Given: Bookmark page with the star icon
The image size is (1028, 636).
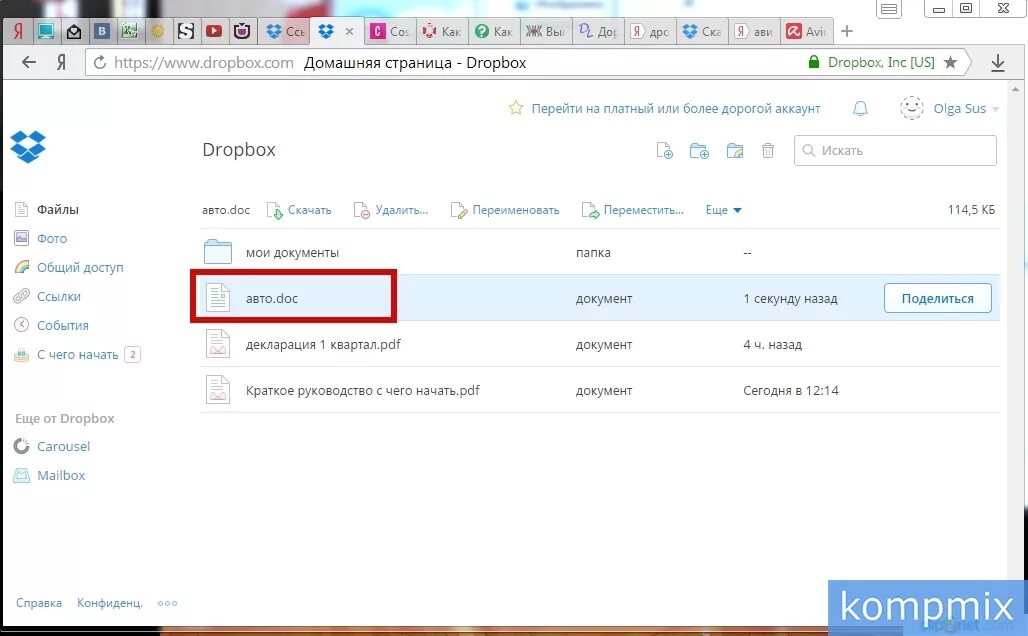Looking at the screenshot, I should tap(950, 62).
